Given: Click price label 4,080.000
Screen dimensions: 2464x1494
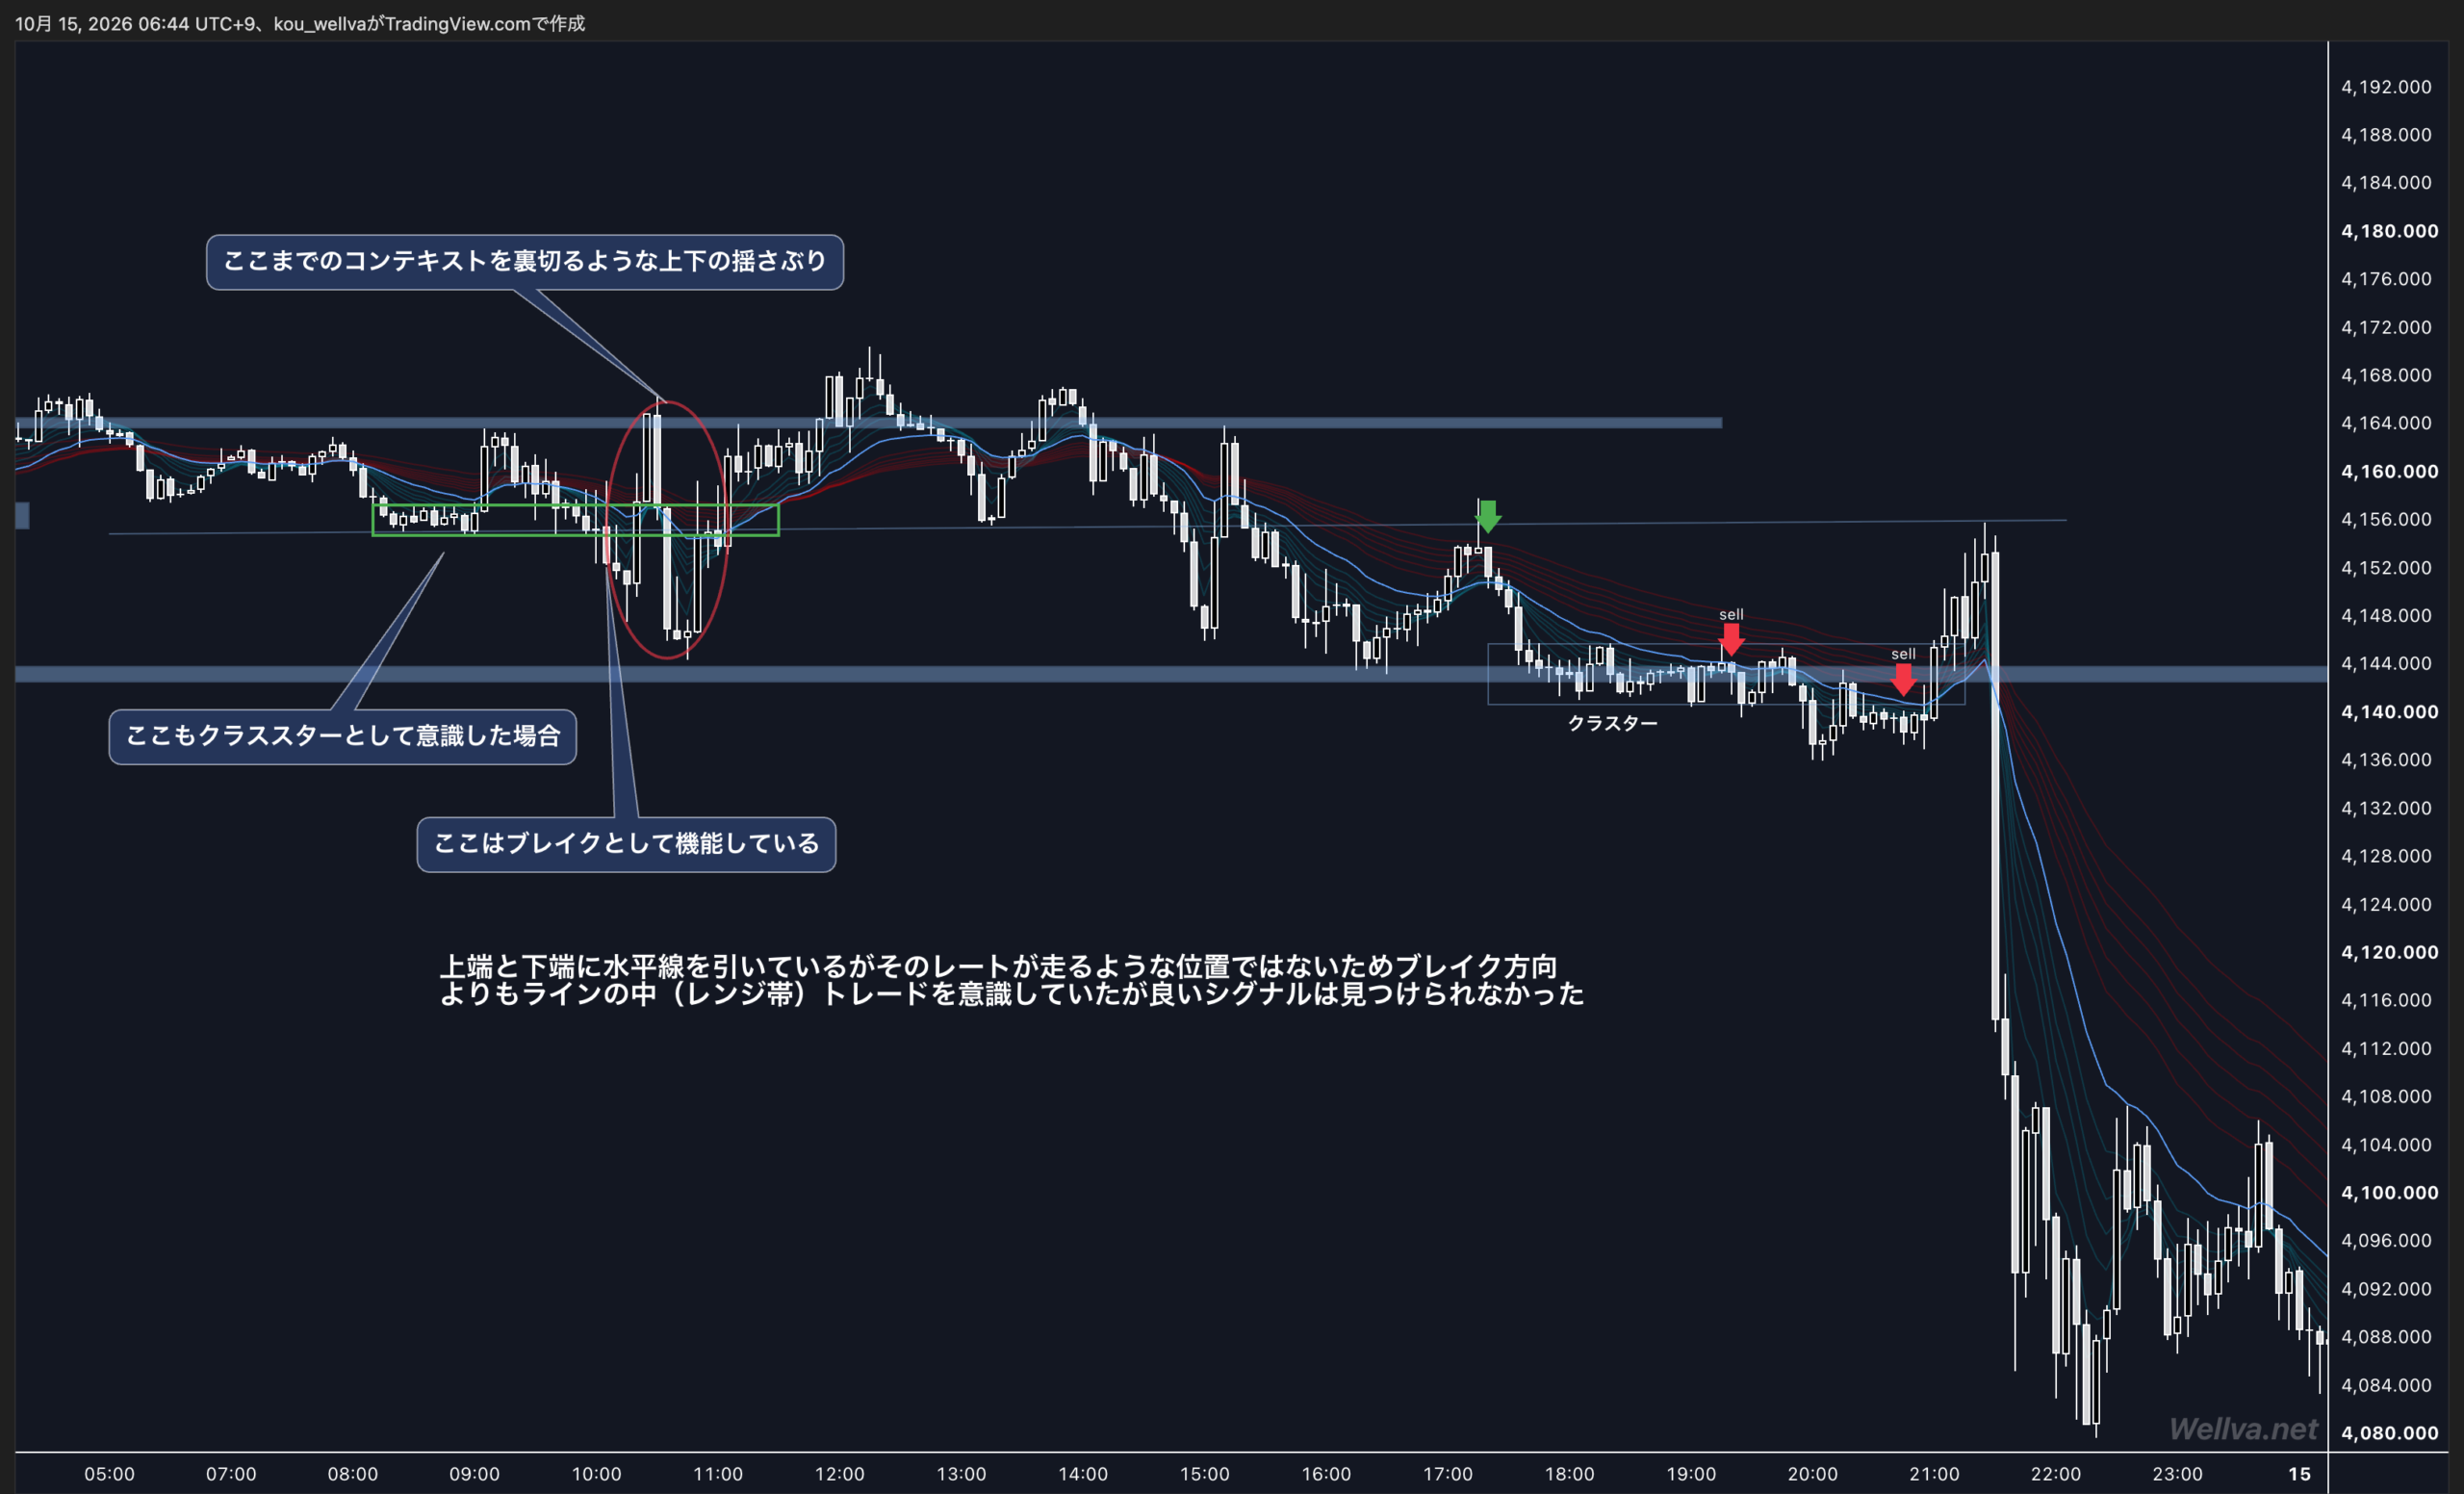Looking at the screenshot, I should (x=2389, y=1433).
